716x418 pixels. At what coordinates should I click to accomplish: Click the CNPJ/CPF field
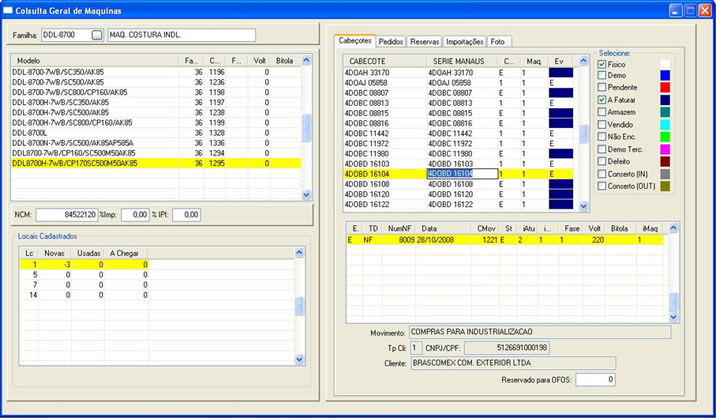507,348
